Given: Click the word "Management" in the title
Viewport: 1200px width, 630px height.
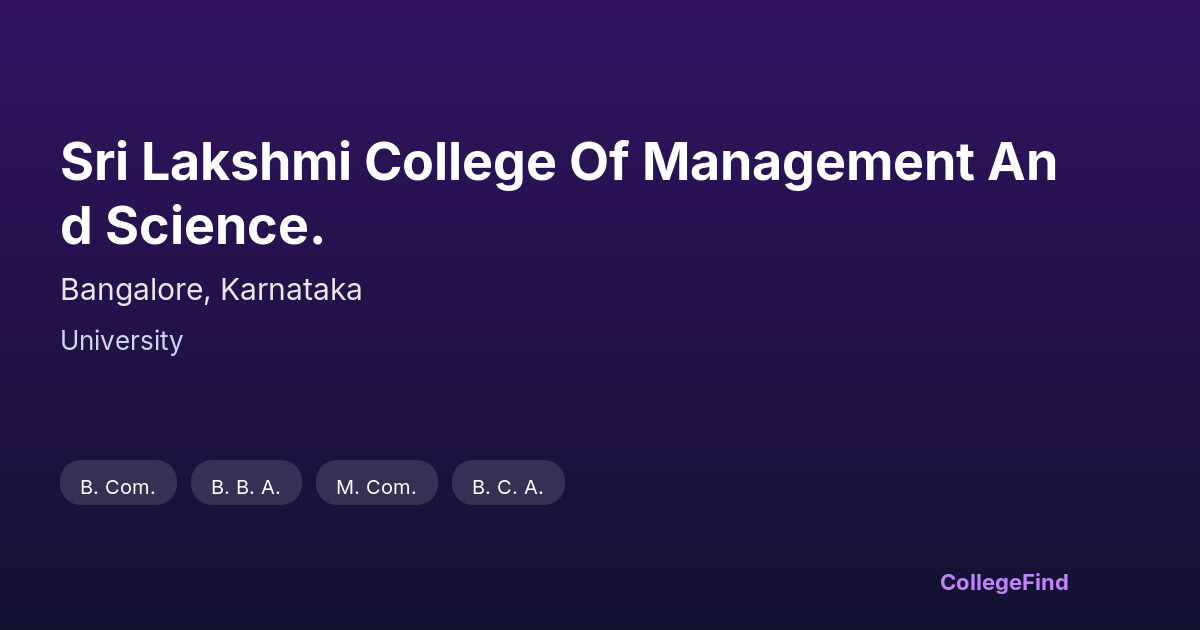Looking at the screenshot, I should tap(807, 163).
